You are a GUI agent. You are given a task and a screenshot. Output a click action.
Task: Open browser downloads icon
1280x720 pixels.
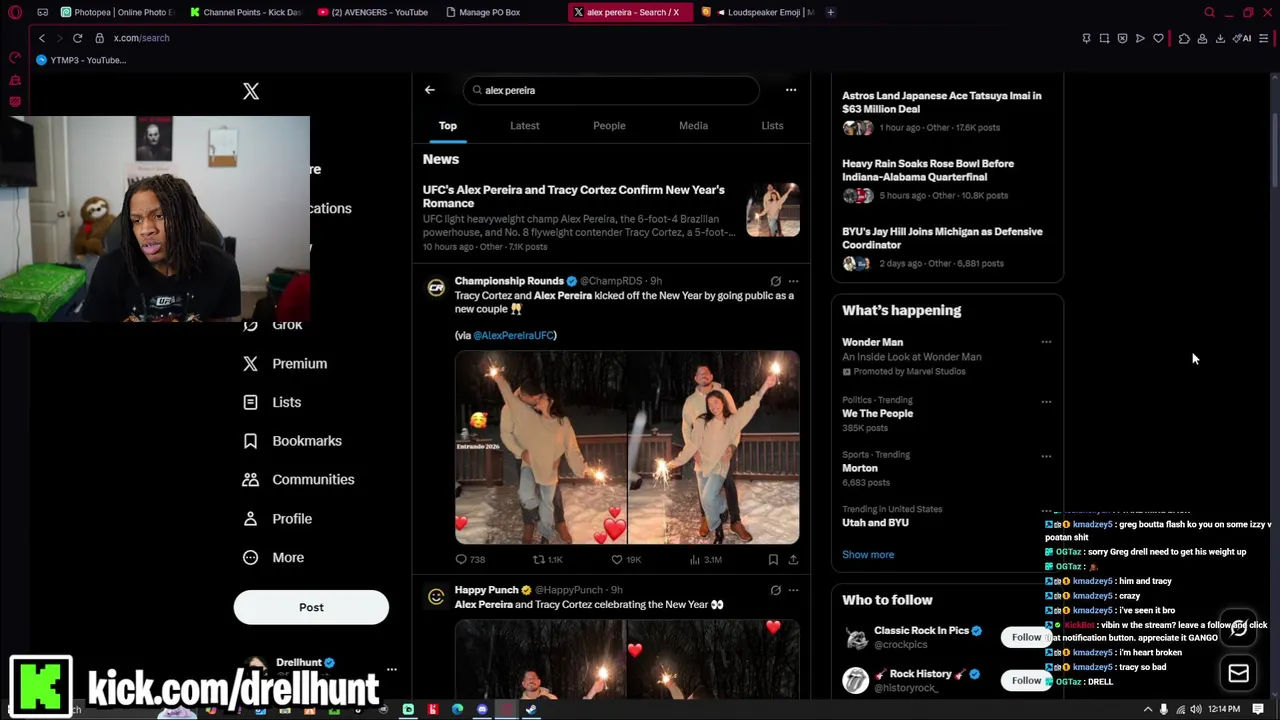click(1220, 38)
